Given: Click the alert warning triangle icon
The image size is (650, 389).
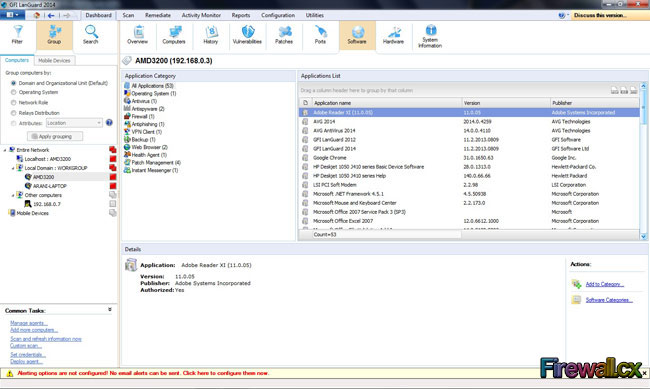Looking at the screenshot, I should [10, 373].
